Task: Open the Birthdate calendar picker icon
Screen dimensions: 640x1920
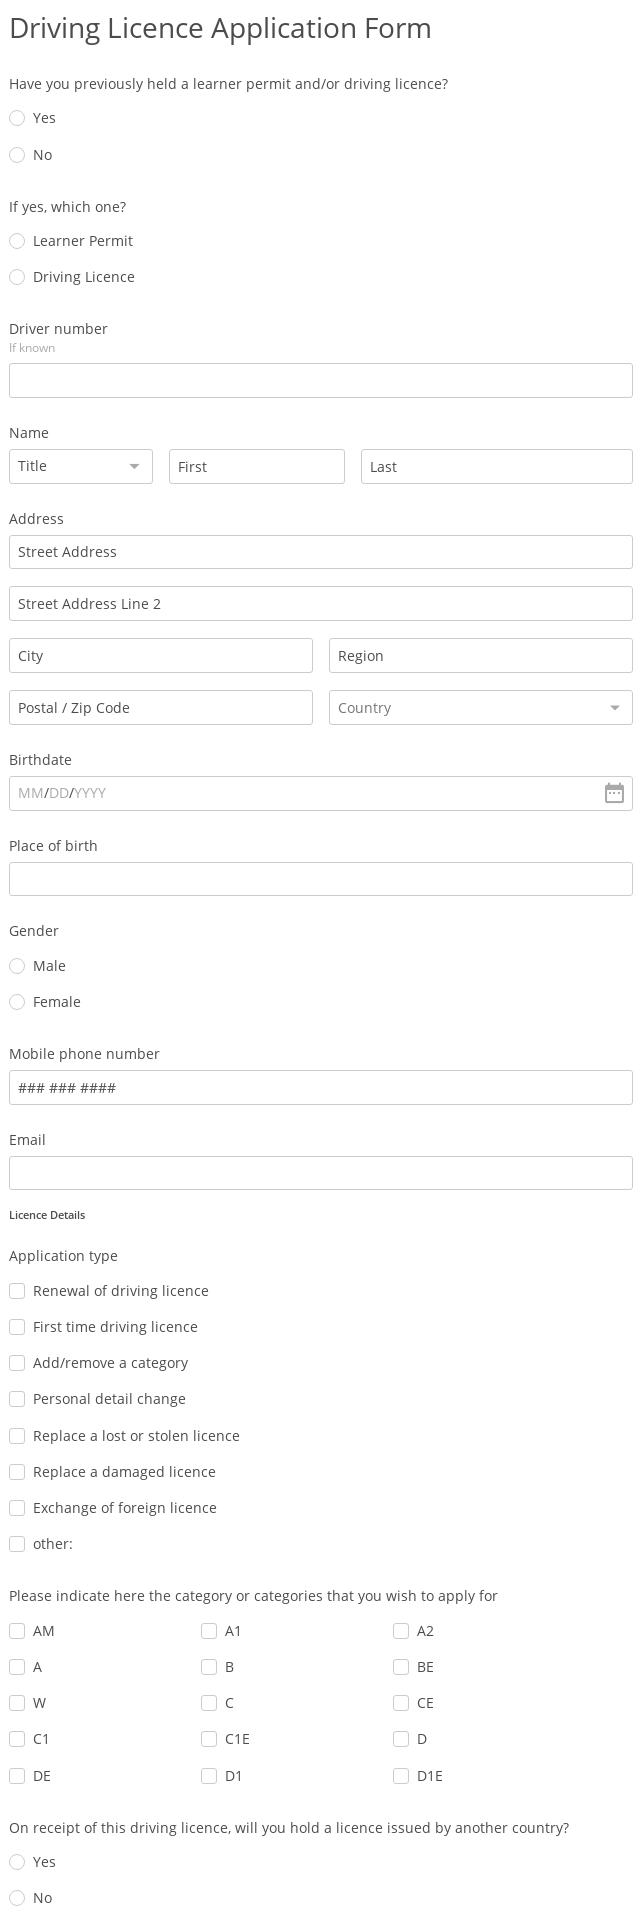Action: tap(614, 793)
